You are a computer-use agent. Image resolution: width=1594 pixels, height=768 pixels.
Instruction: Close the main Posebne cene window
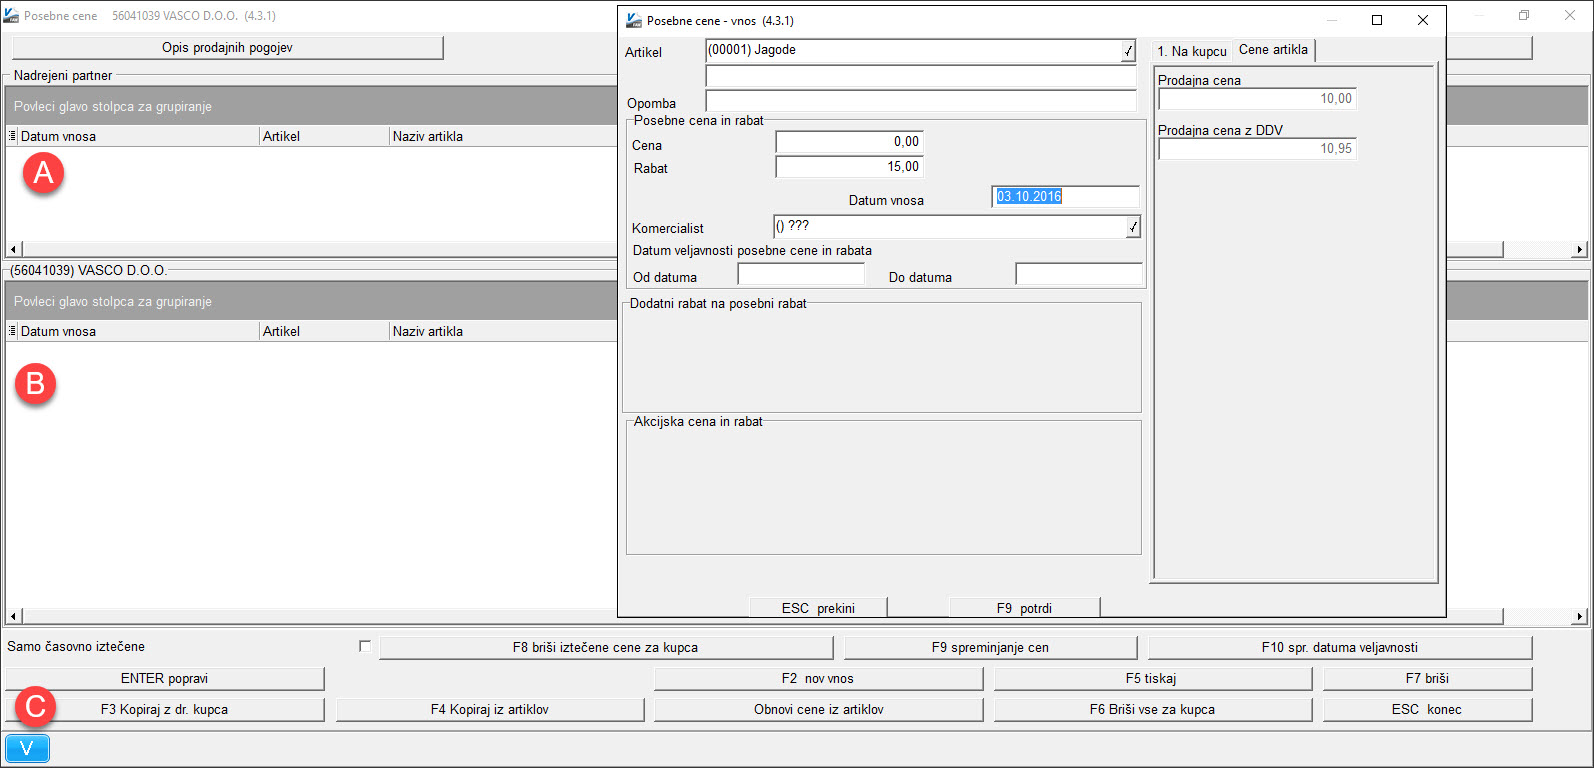(x=1570, y=16)
